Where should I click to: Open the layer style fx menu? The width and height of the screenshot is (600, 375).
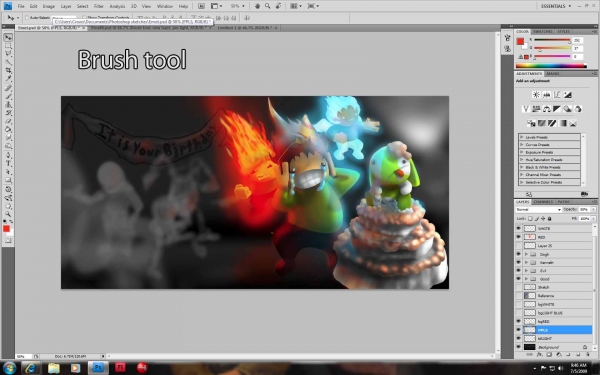(x=540, y=355)
